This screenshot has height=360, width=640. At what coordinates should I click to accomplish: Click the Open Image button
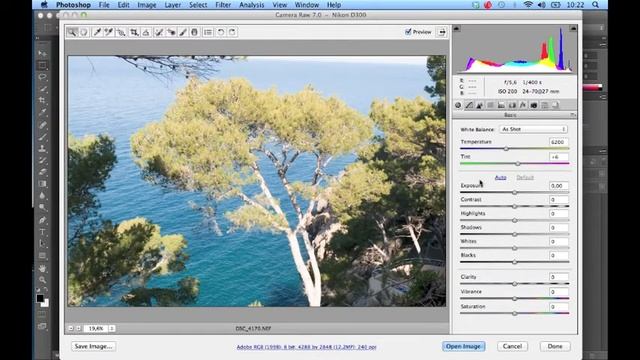[x=464, y=346]
